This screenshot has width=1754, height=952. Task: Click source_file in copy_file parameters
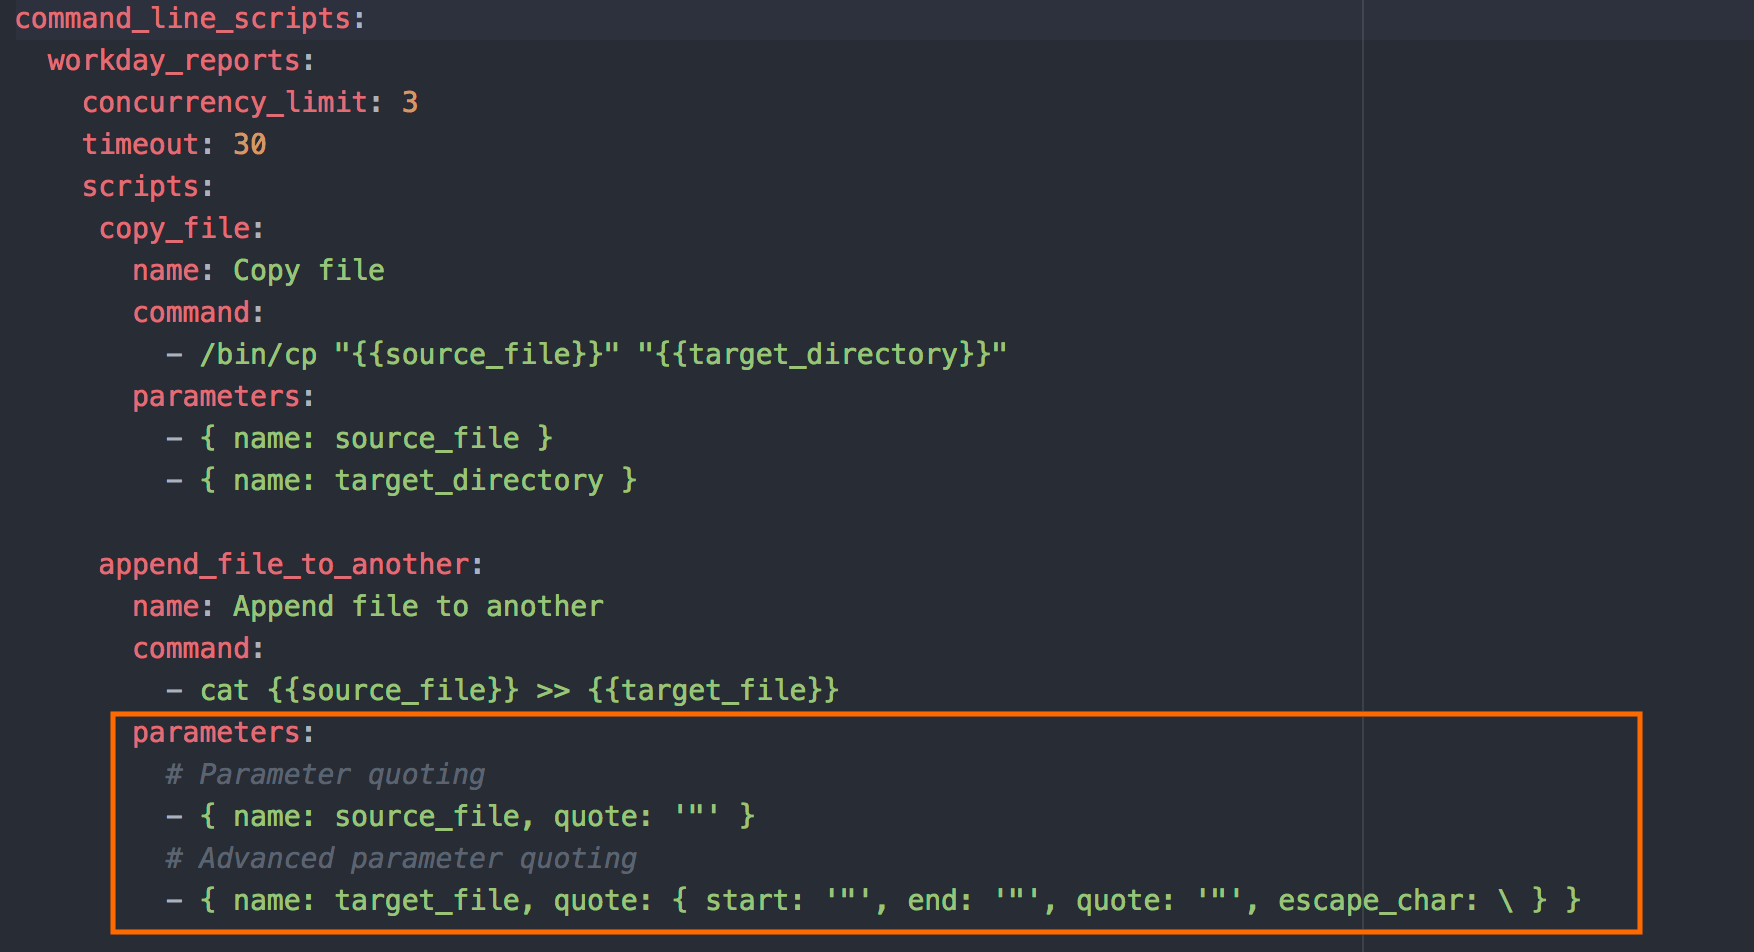pyautogui.click(x=426, y=439)
